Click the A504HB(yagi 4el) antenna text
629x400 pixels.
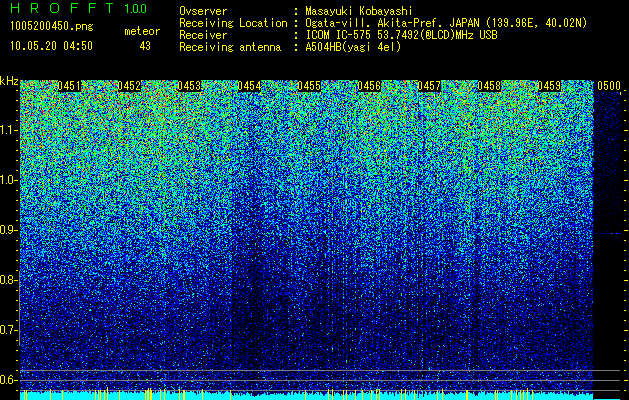coord(353,47)
